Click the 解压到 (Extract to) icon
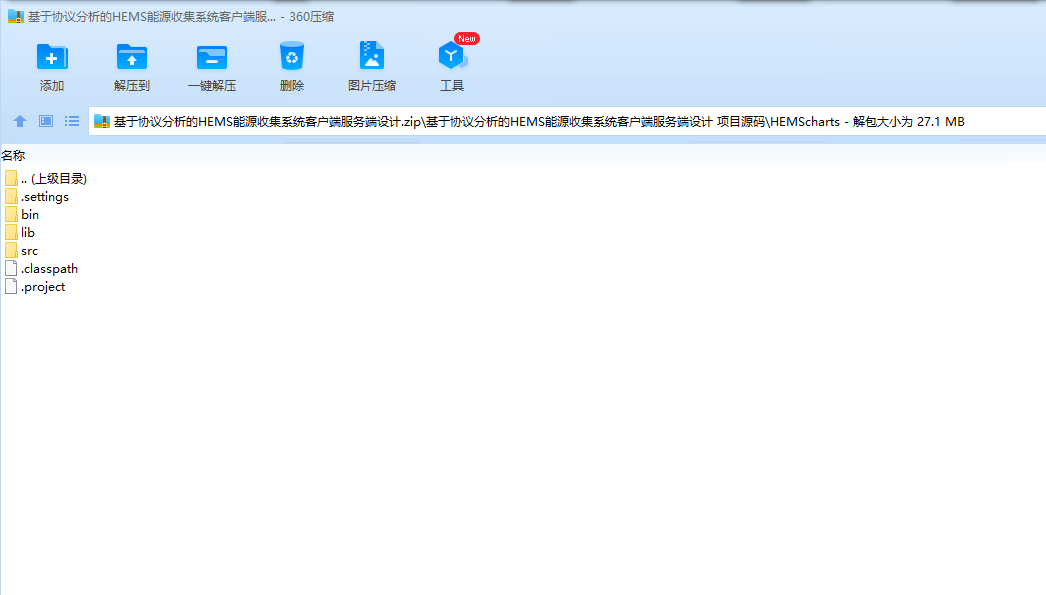 pos(131,57)
